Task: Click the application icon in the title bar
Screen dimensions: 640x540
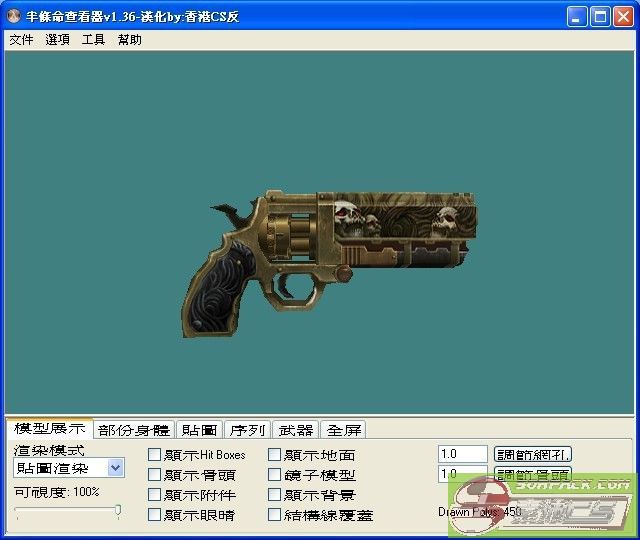Action: [x=14, y=16]
